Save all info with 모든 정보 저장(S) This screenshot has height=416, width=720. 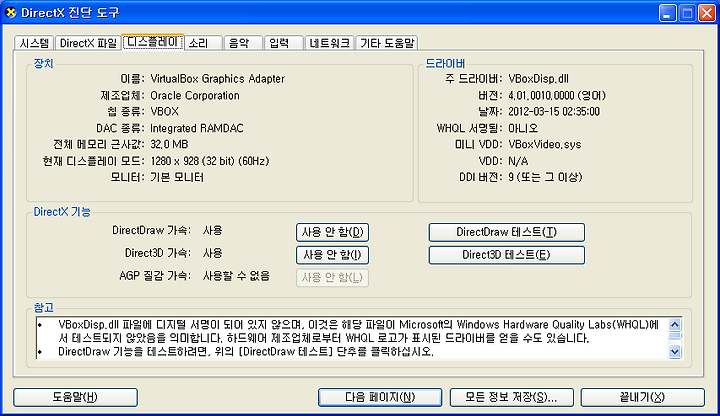[512, 397]
